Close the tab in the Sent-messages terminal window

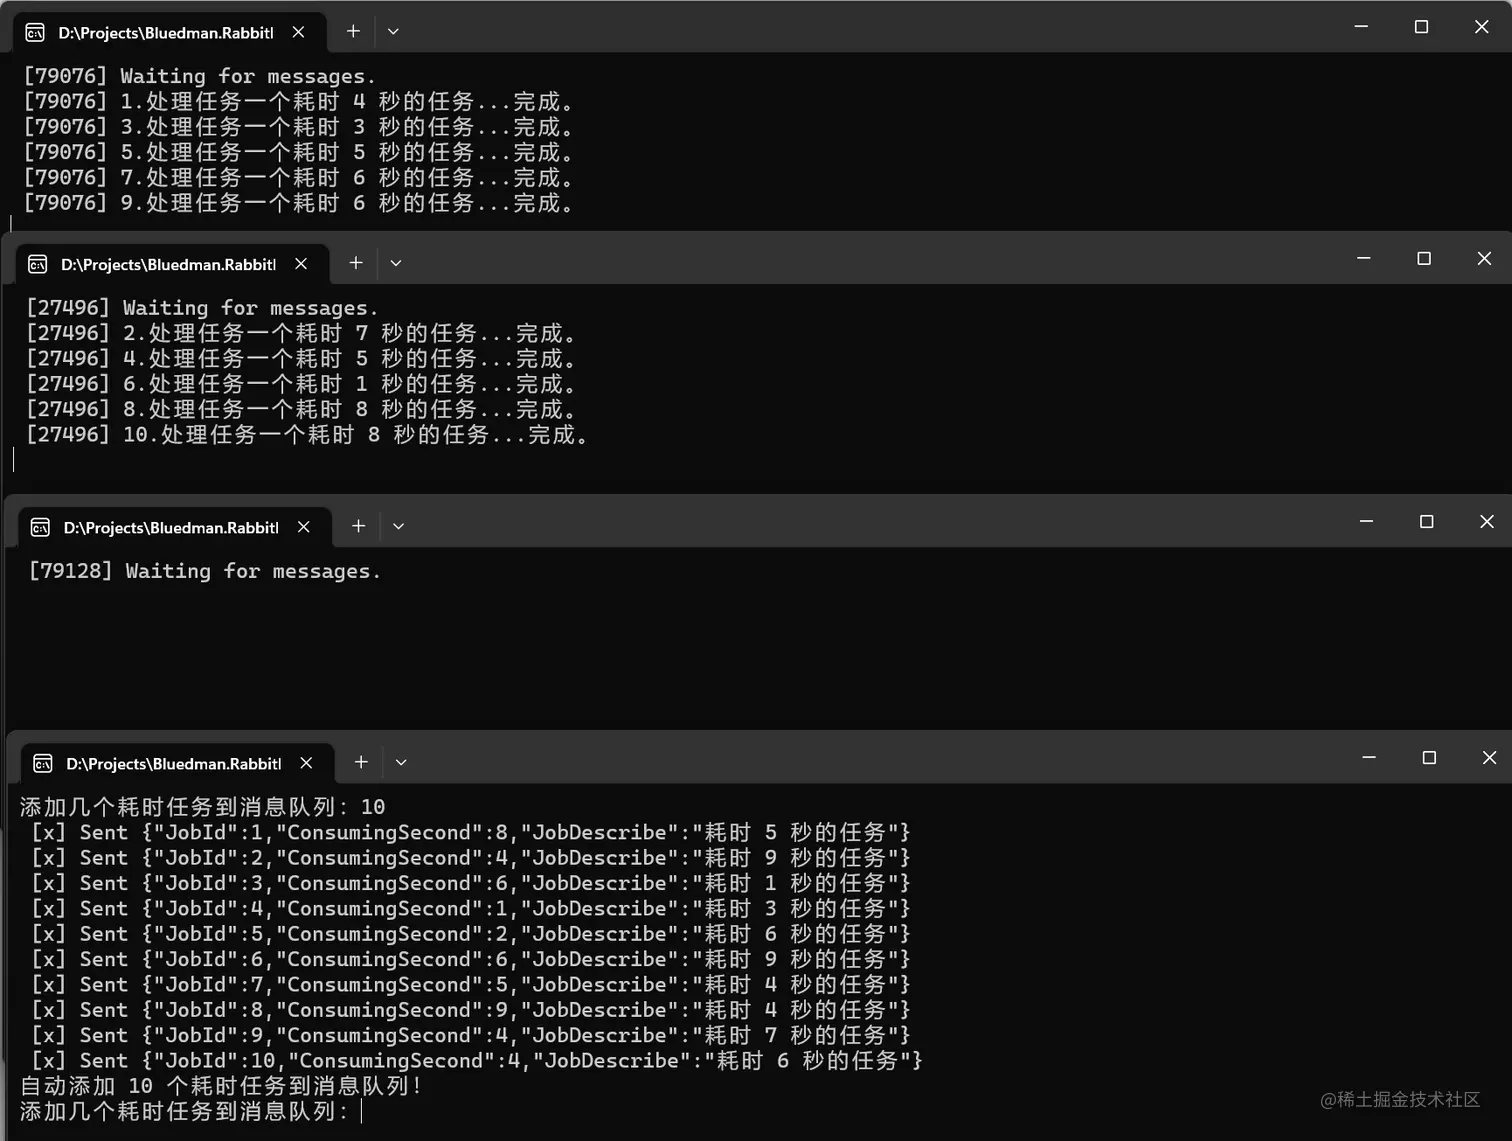coord(306,763)
